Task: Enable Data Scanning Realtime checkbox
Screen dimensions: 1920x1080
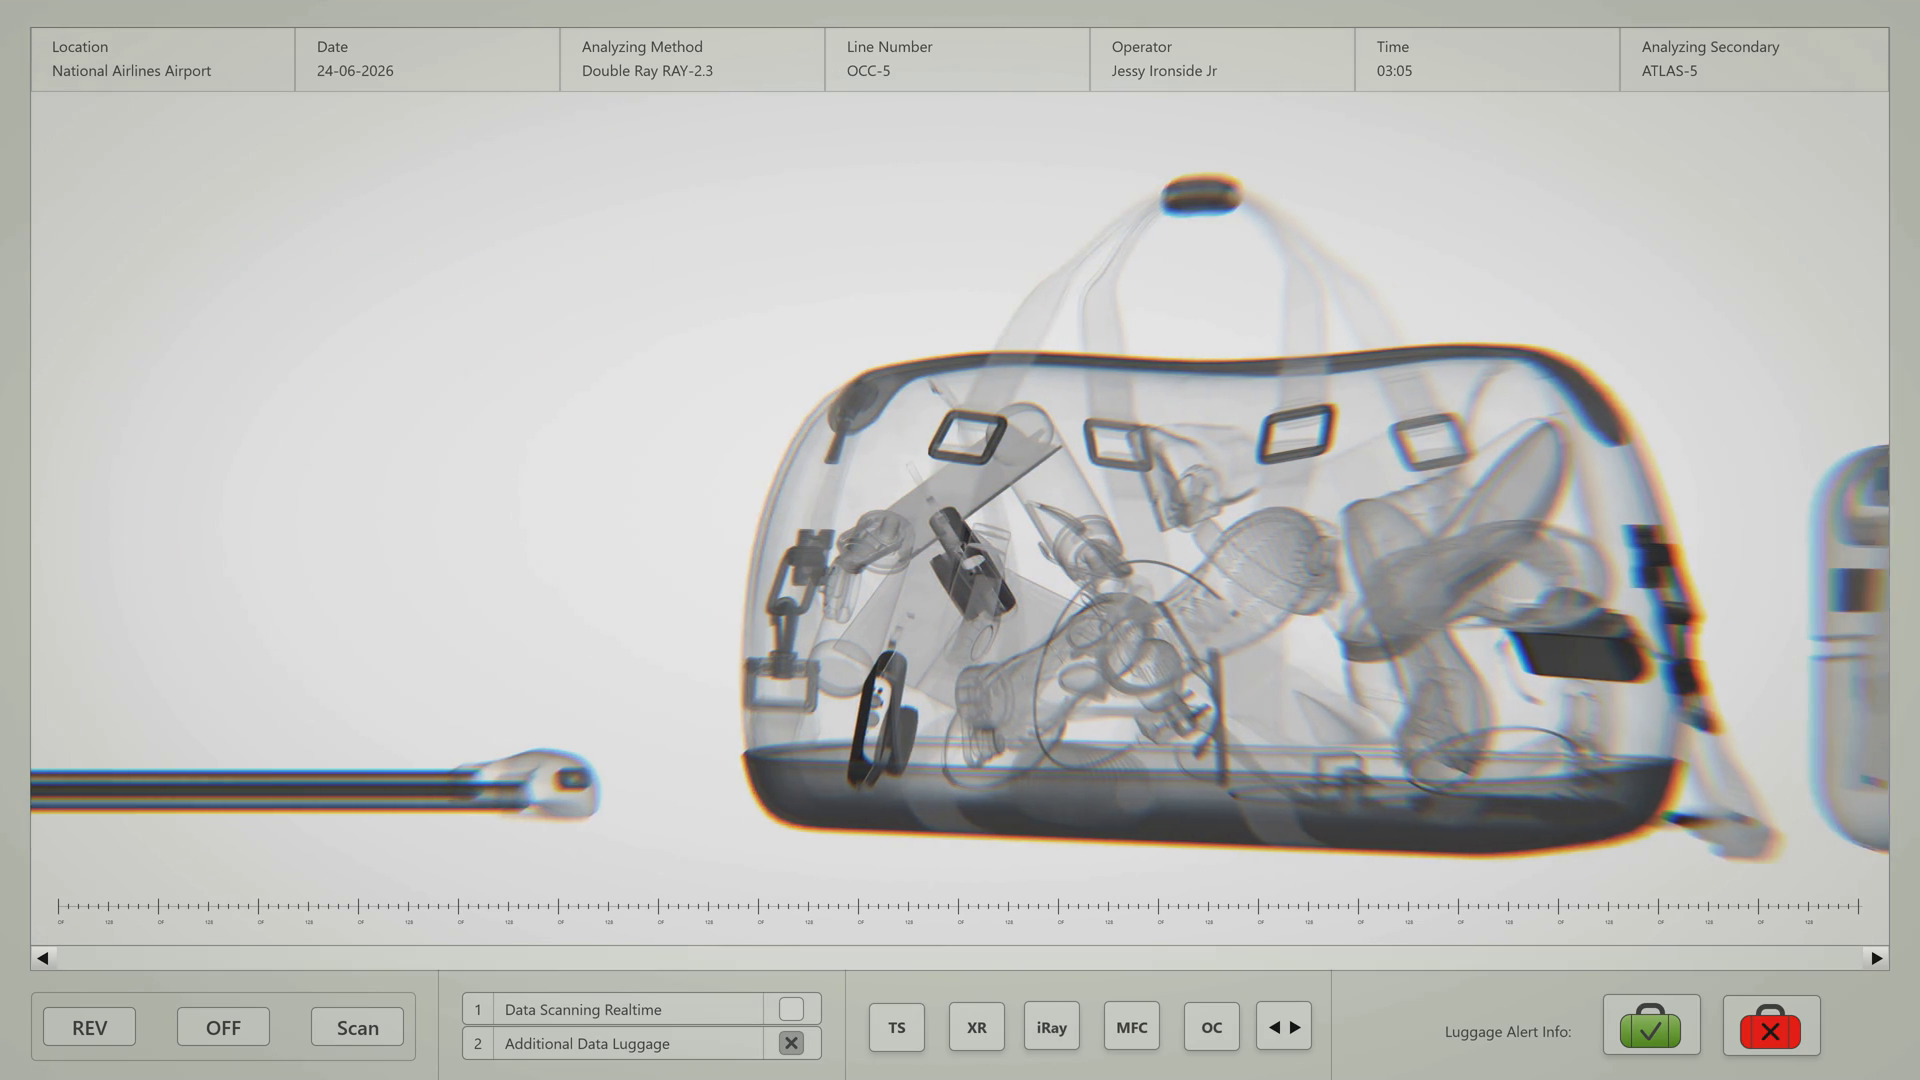Action: (791, 1009)
